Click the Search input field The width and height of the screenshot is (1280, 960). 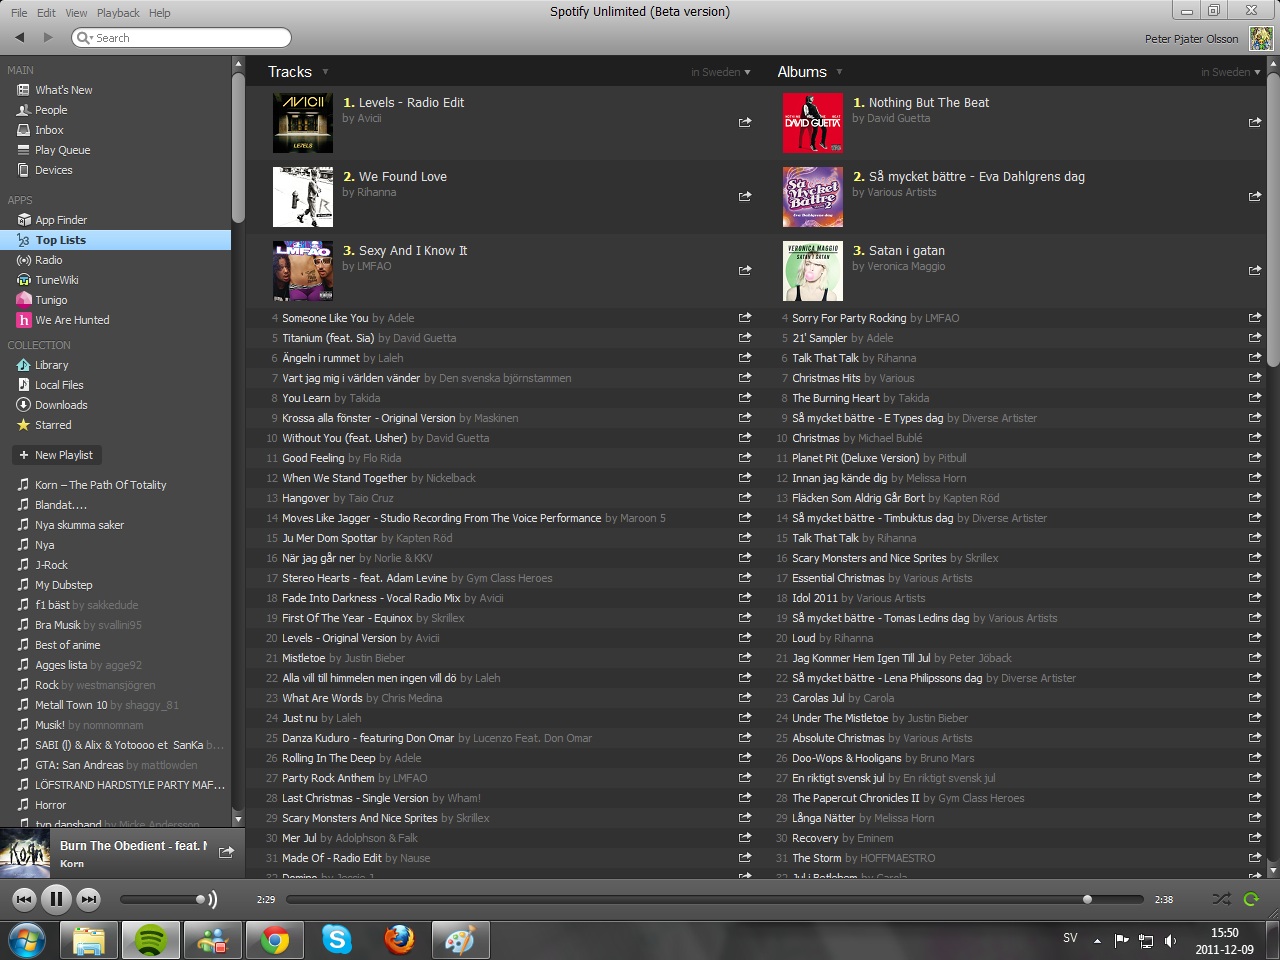click(188, 38)
